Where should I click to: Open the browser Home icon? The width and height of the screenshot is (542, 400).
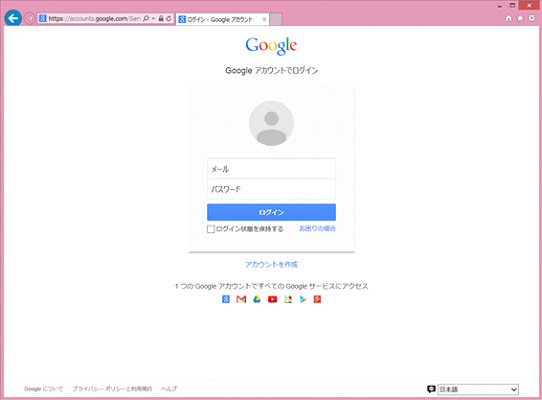[508, 18]
